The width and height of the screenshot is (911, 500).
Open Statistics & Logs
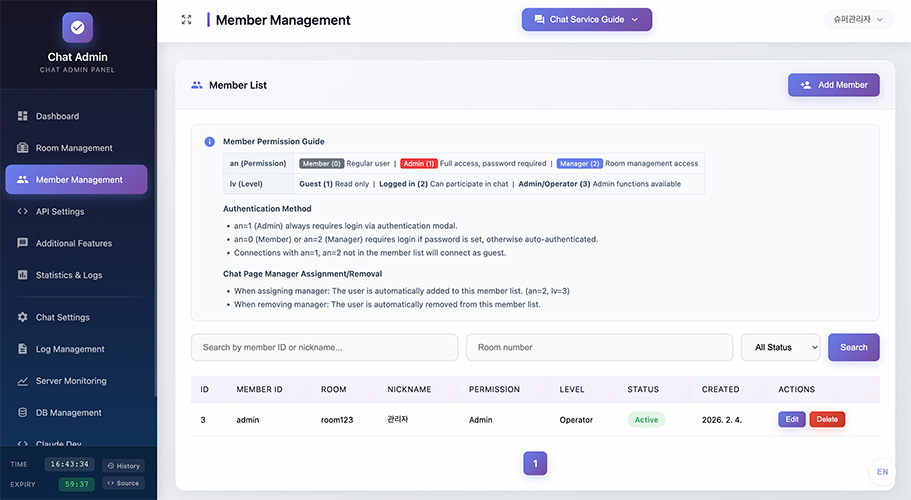[76, 275]
